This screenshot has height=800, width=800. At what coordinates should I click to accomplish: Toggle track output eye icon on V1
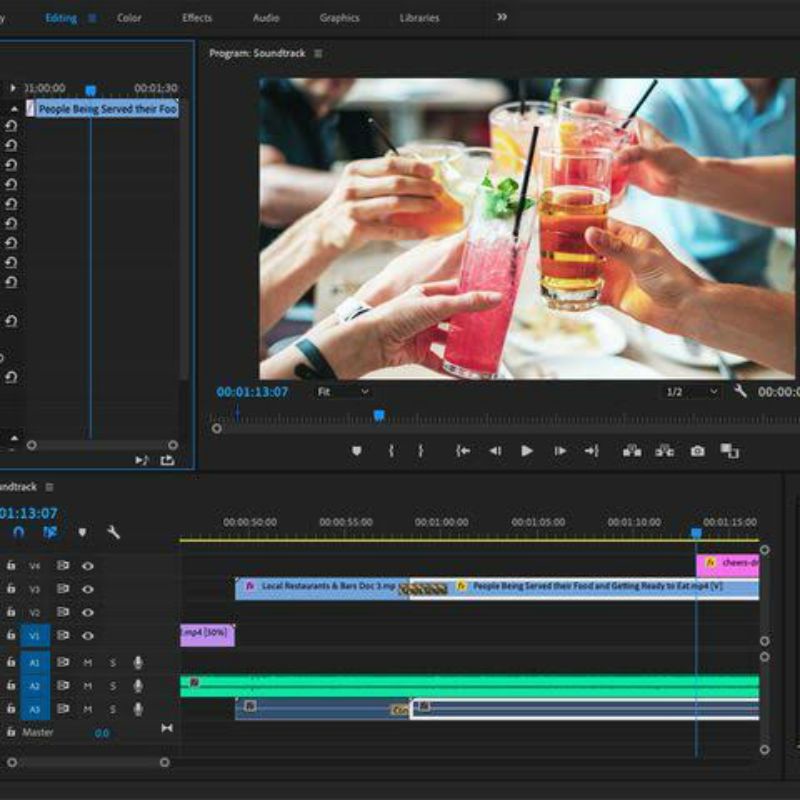(x=88, y=636)
